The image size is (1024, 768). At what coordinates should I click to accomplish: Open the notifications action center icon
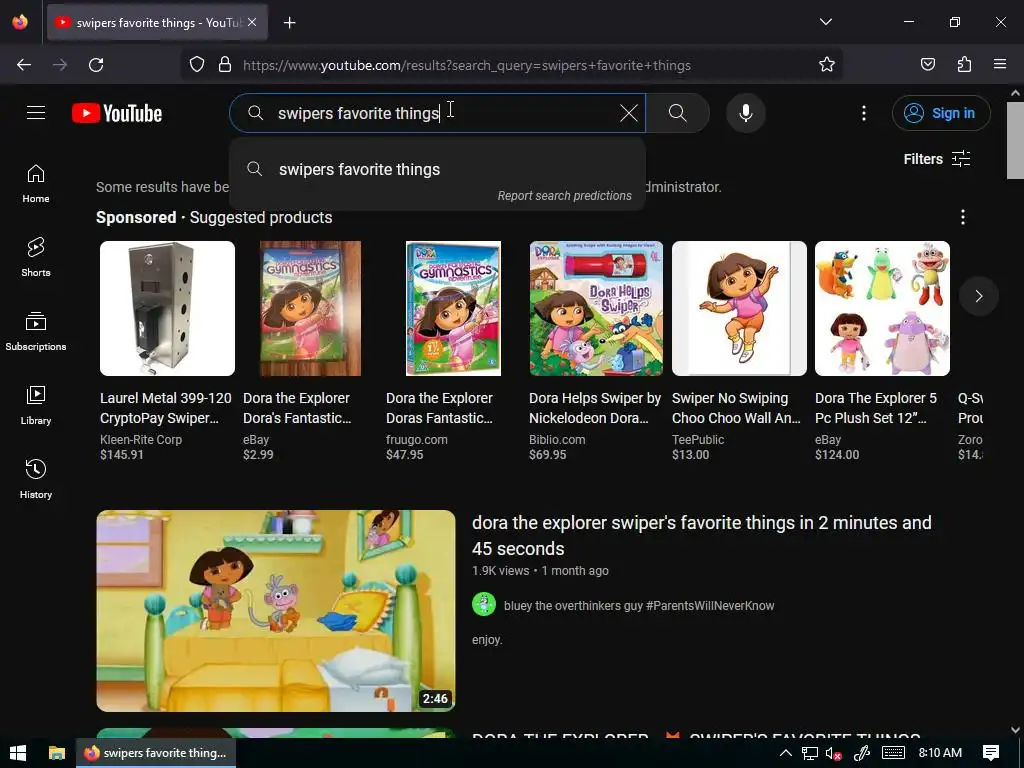pyautogui.click(x=991, y=753)
